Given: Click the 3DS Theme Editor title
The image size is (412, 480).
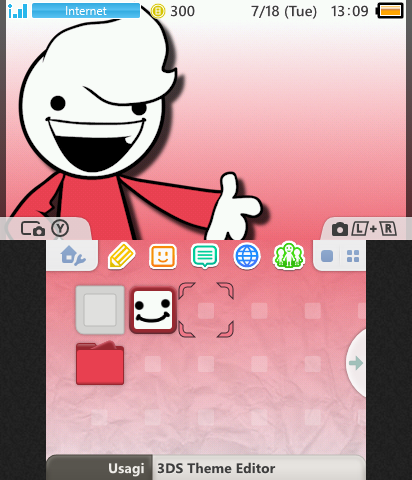Looking at the screenshot, I should tap(216, 468).
